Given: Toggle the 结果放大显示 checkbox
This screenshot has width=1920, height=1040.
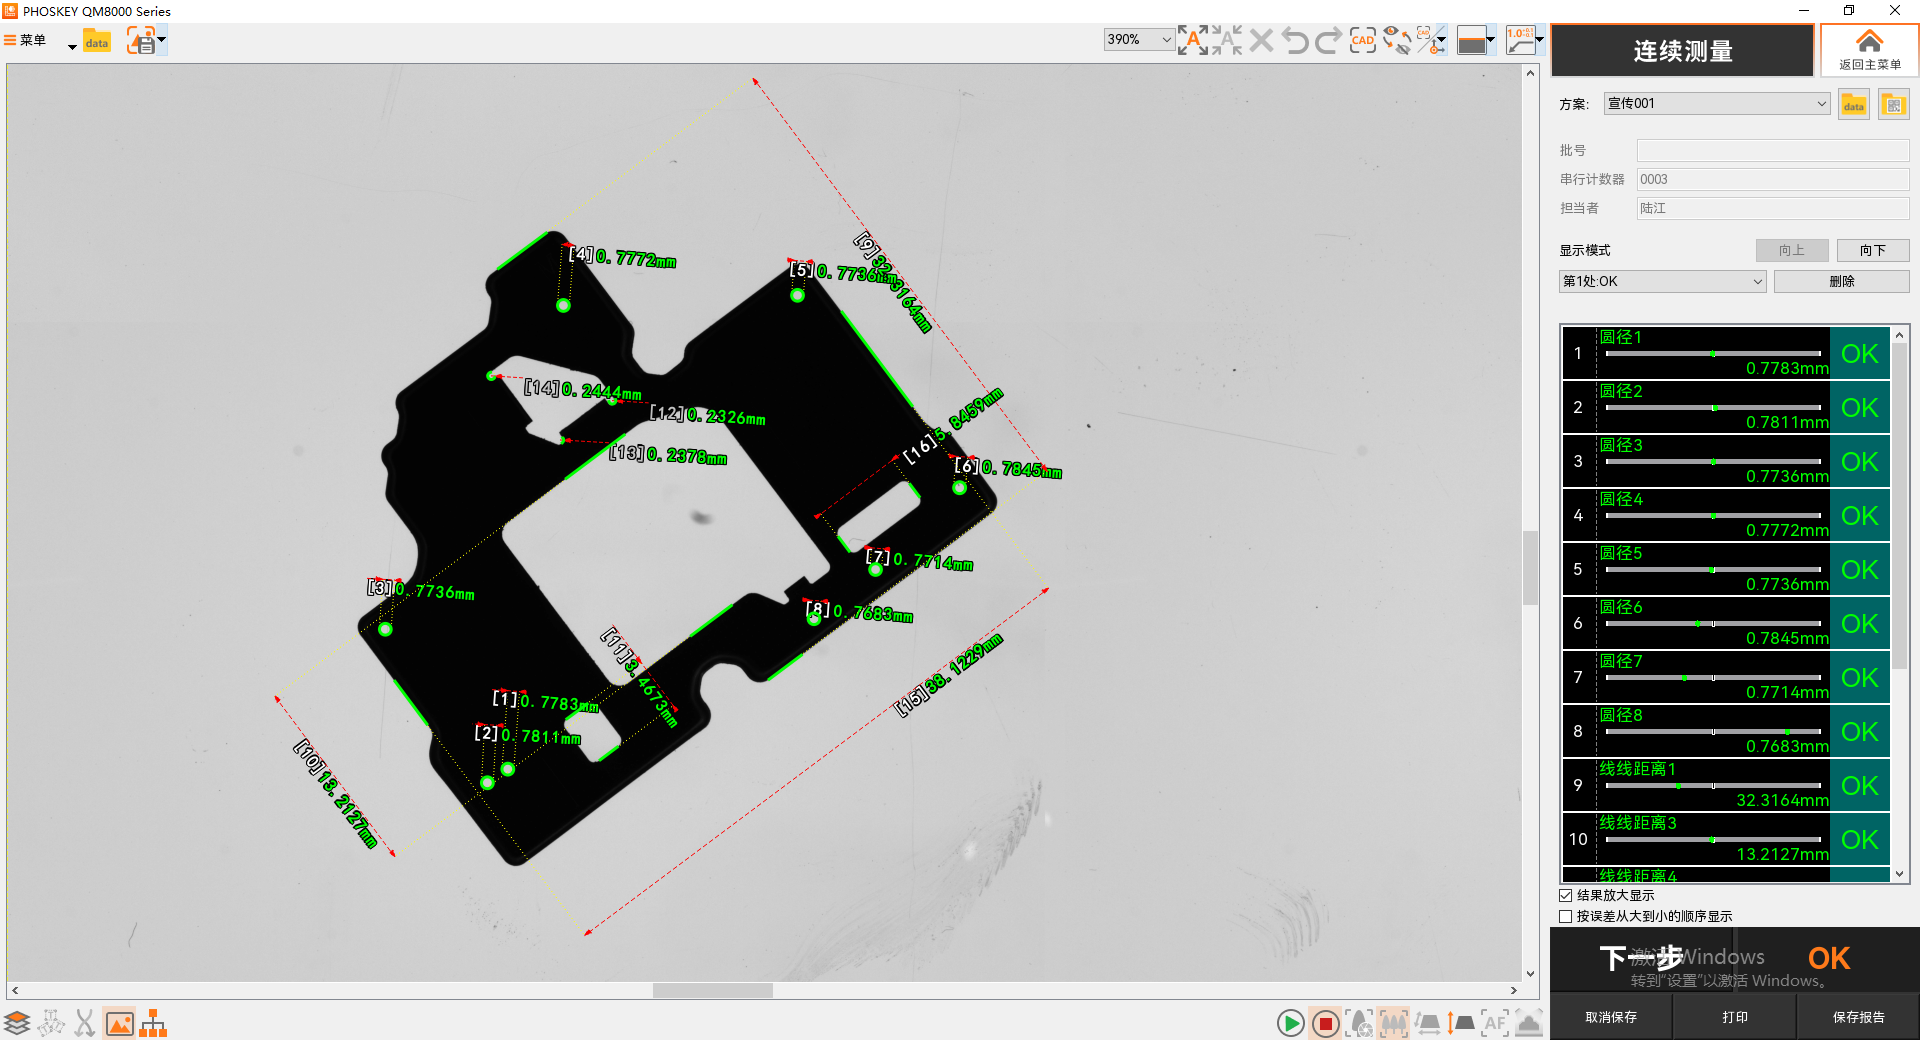Looking at the screenshot, I should [x=1566, y=896].
